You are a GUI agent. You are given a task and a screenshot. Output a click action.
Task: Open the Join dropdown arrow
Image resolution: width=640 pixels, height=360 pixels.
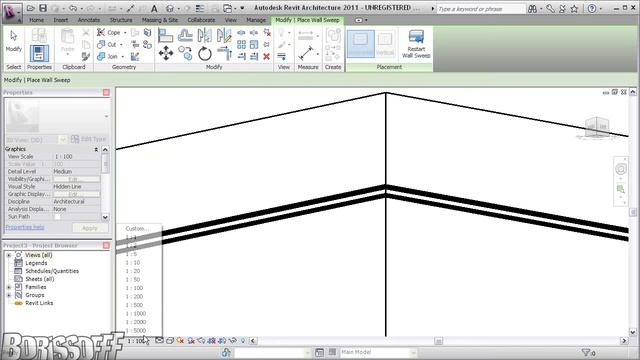tap(122, 56)
